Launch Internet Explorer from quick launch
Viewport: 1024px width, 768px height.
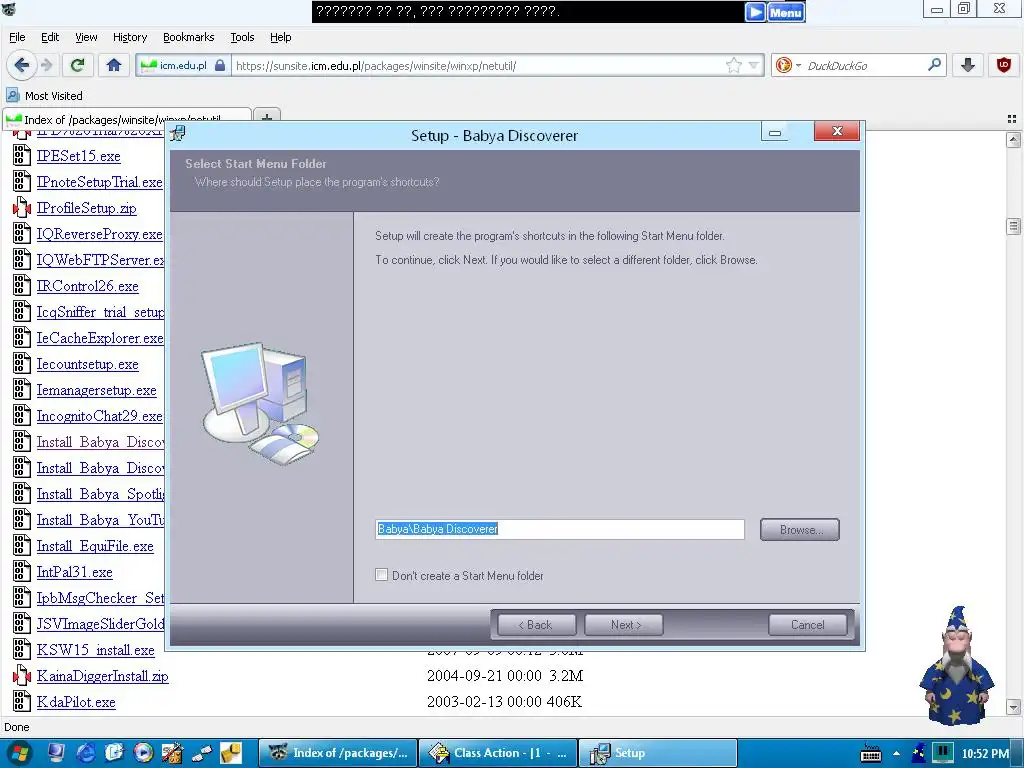click(85, 753)
